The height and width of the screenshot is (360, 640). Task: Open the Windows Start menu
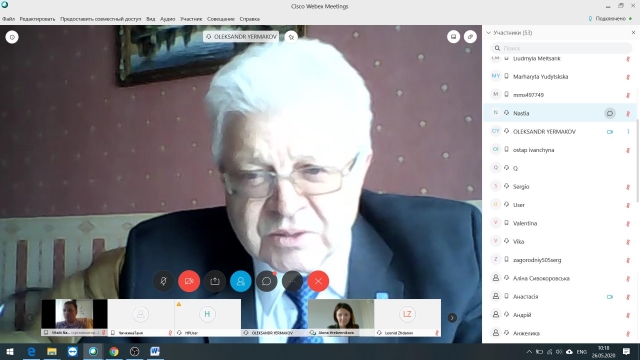(x=10, y=351)
